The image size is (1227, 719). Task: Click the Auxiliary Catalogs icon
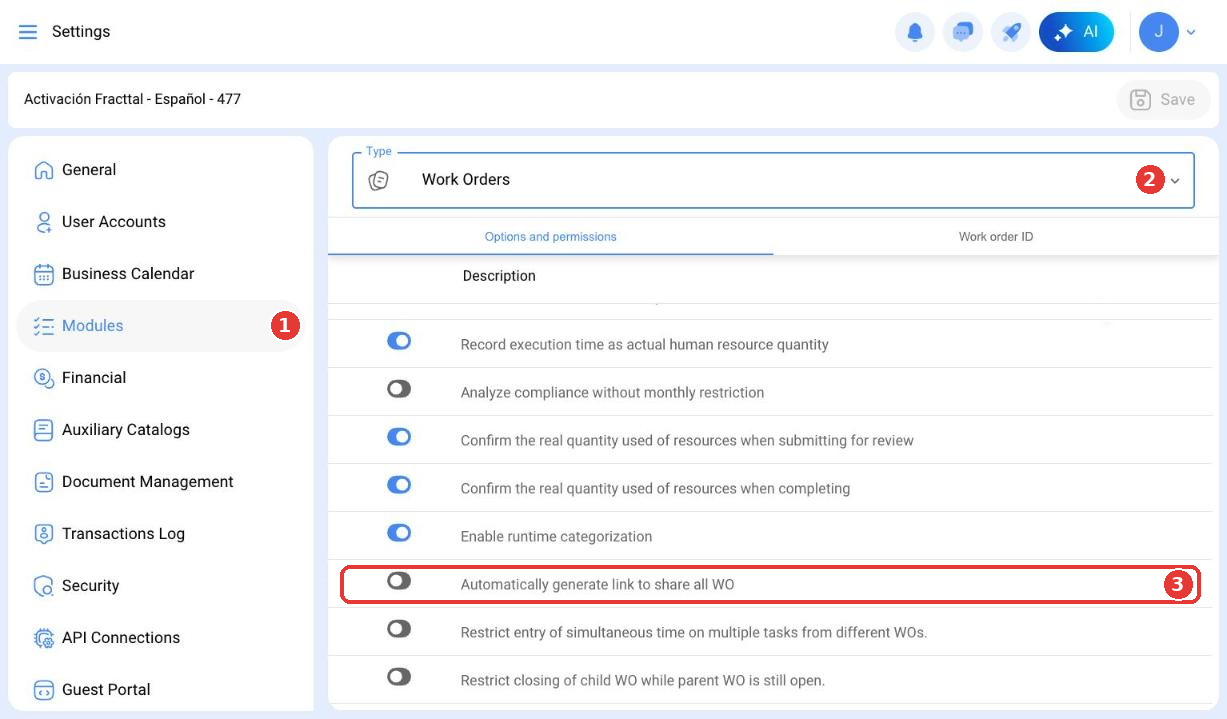[43, 430]
